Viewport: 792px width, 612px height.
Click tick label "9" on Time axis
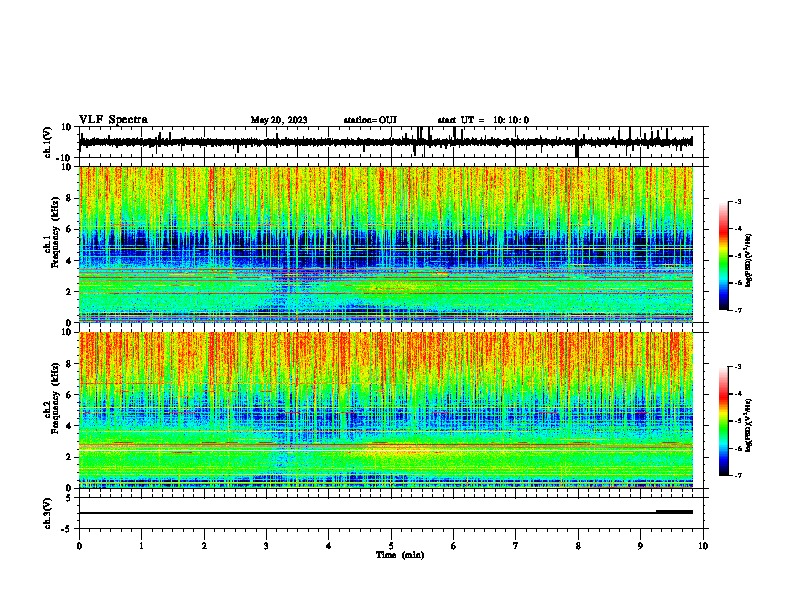[640, 546]
